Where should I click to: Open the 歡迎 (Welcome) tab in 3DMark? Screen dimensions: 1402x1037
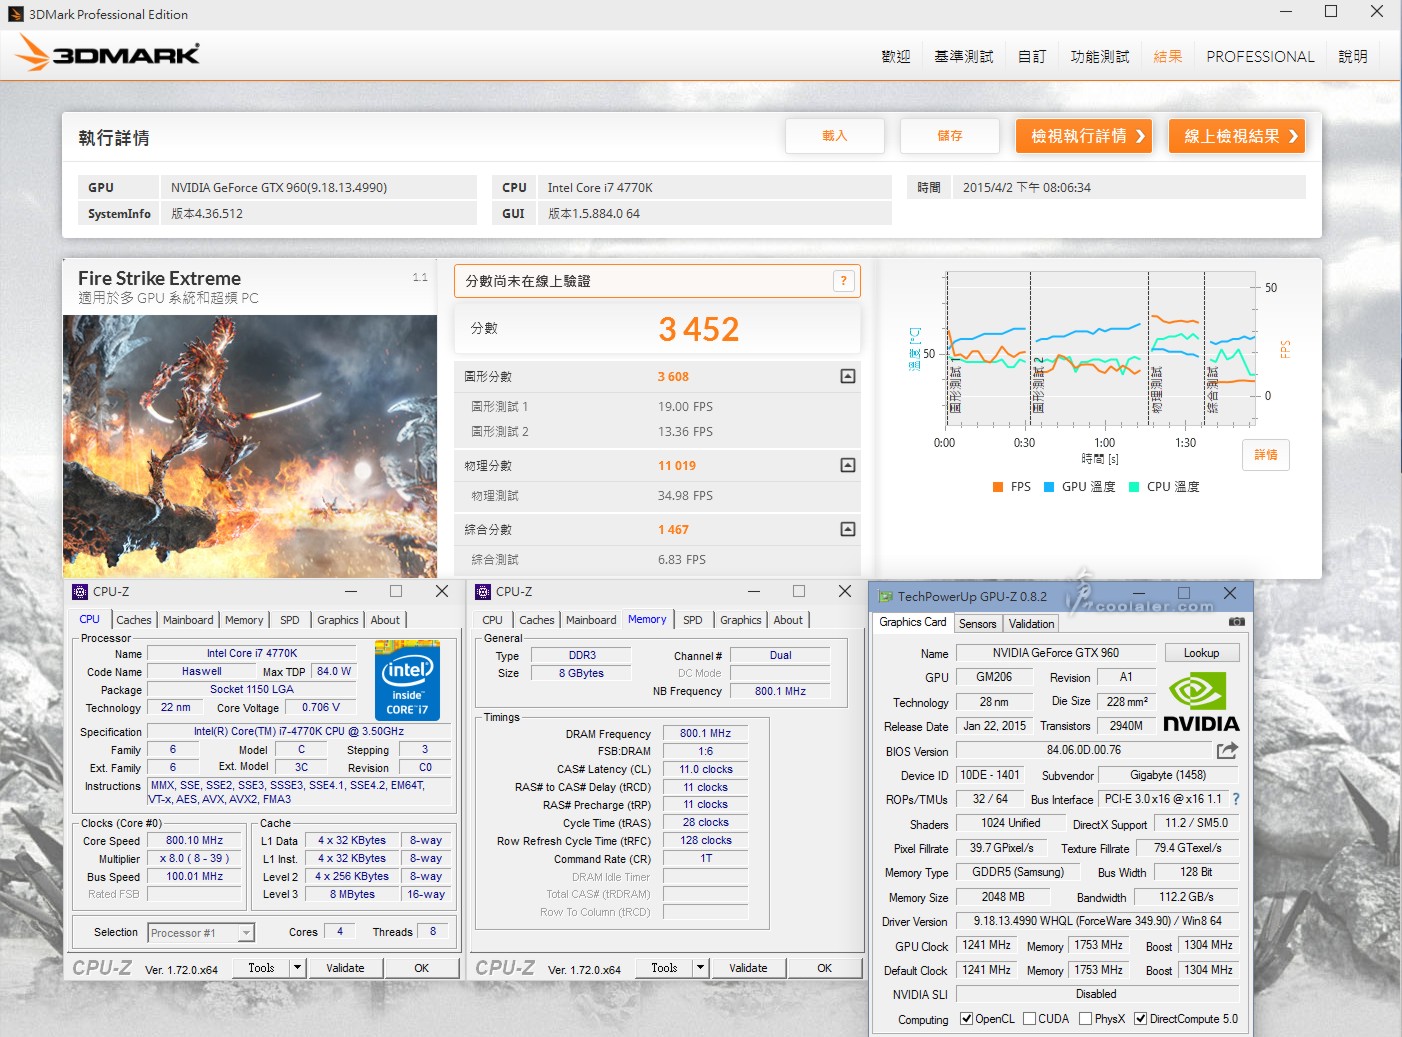(x=896, y=57)
